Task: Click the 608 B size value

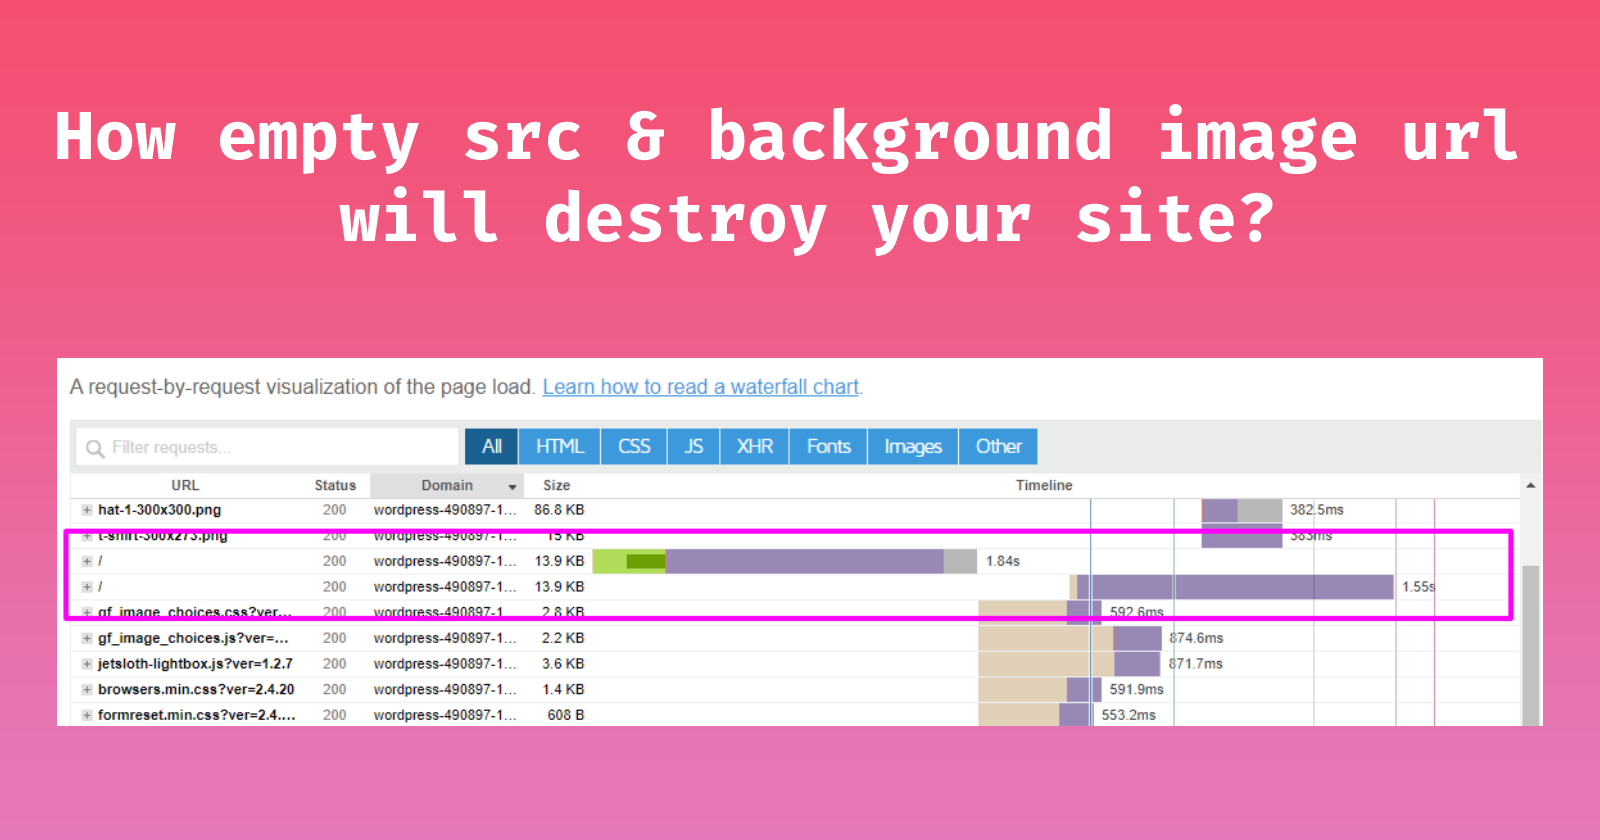Action: tap(566, 716)
